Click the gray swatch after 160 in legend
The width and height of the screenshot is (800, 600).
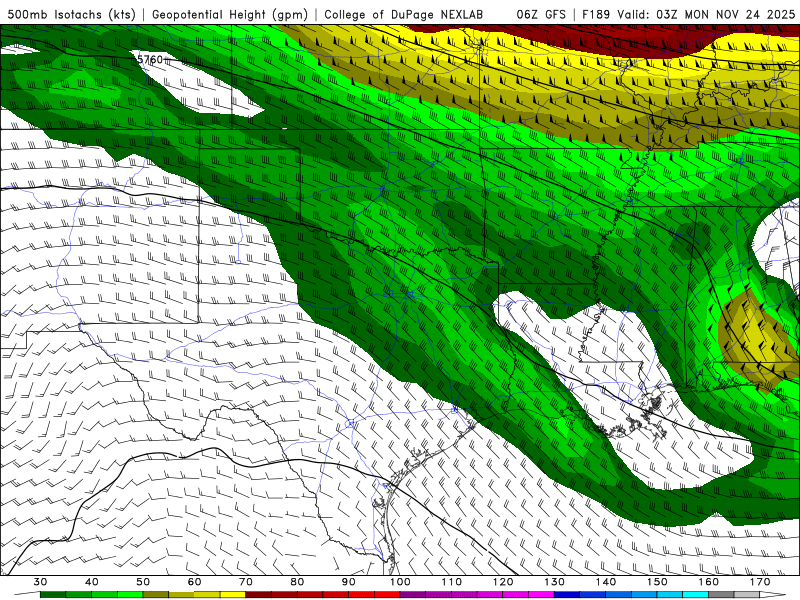tap(721, 595)
